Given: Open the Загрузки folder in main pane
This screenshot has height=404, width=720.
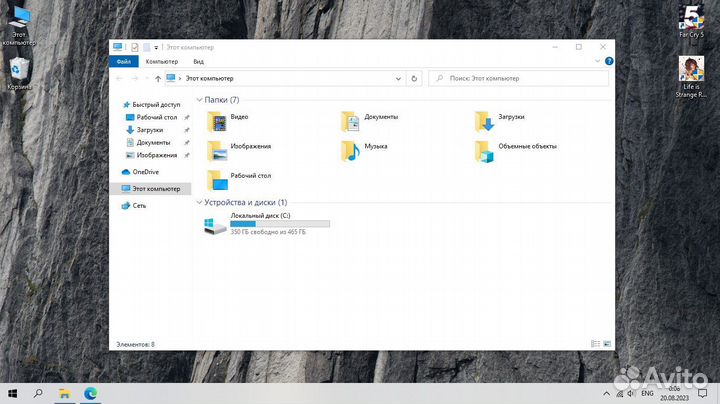Looking at the screenshot, I should click(x=484, y=122).
